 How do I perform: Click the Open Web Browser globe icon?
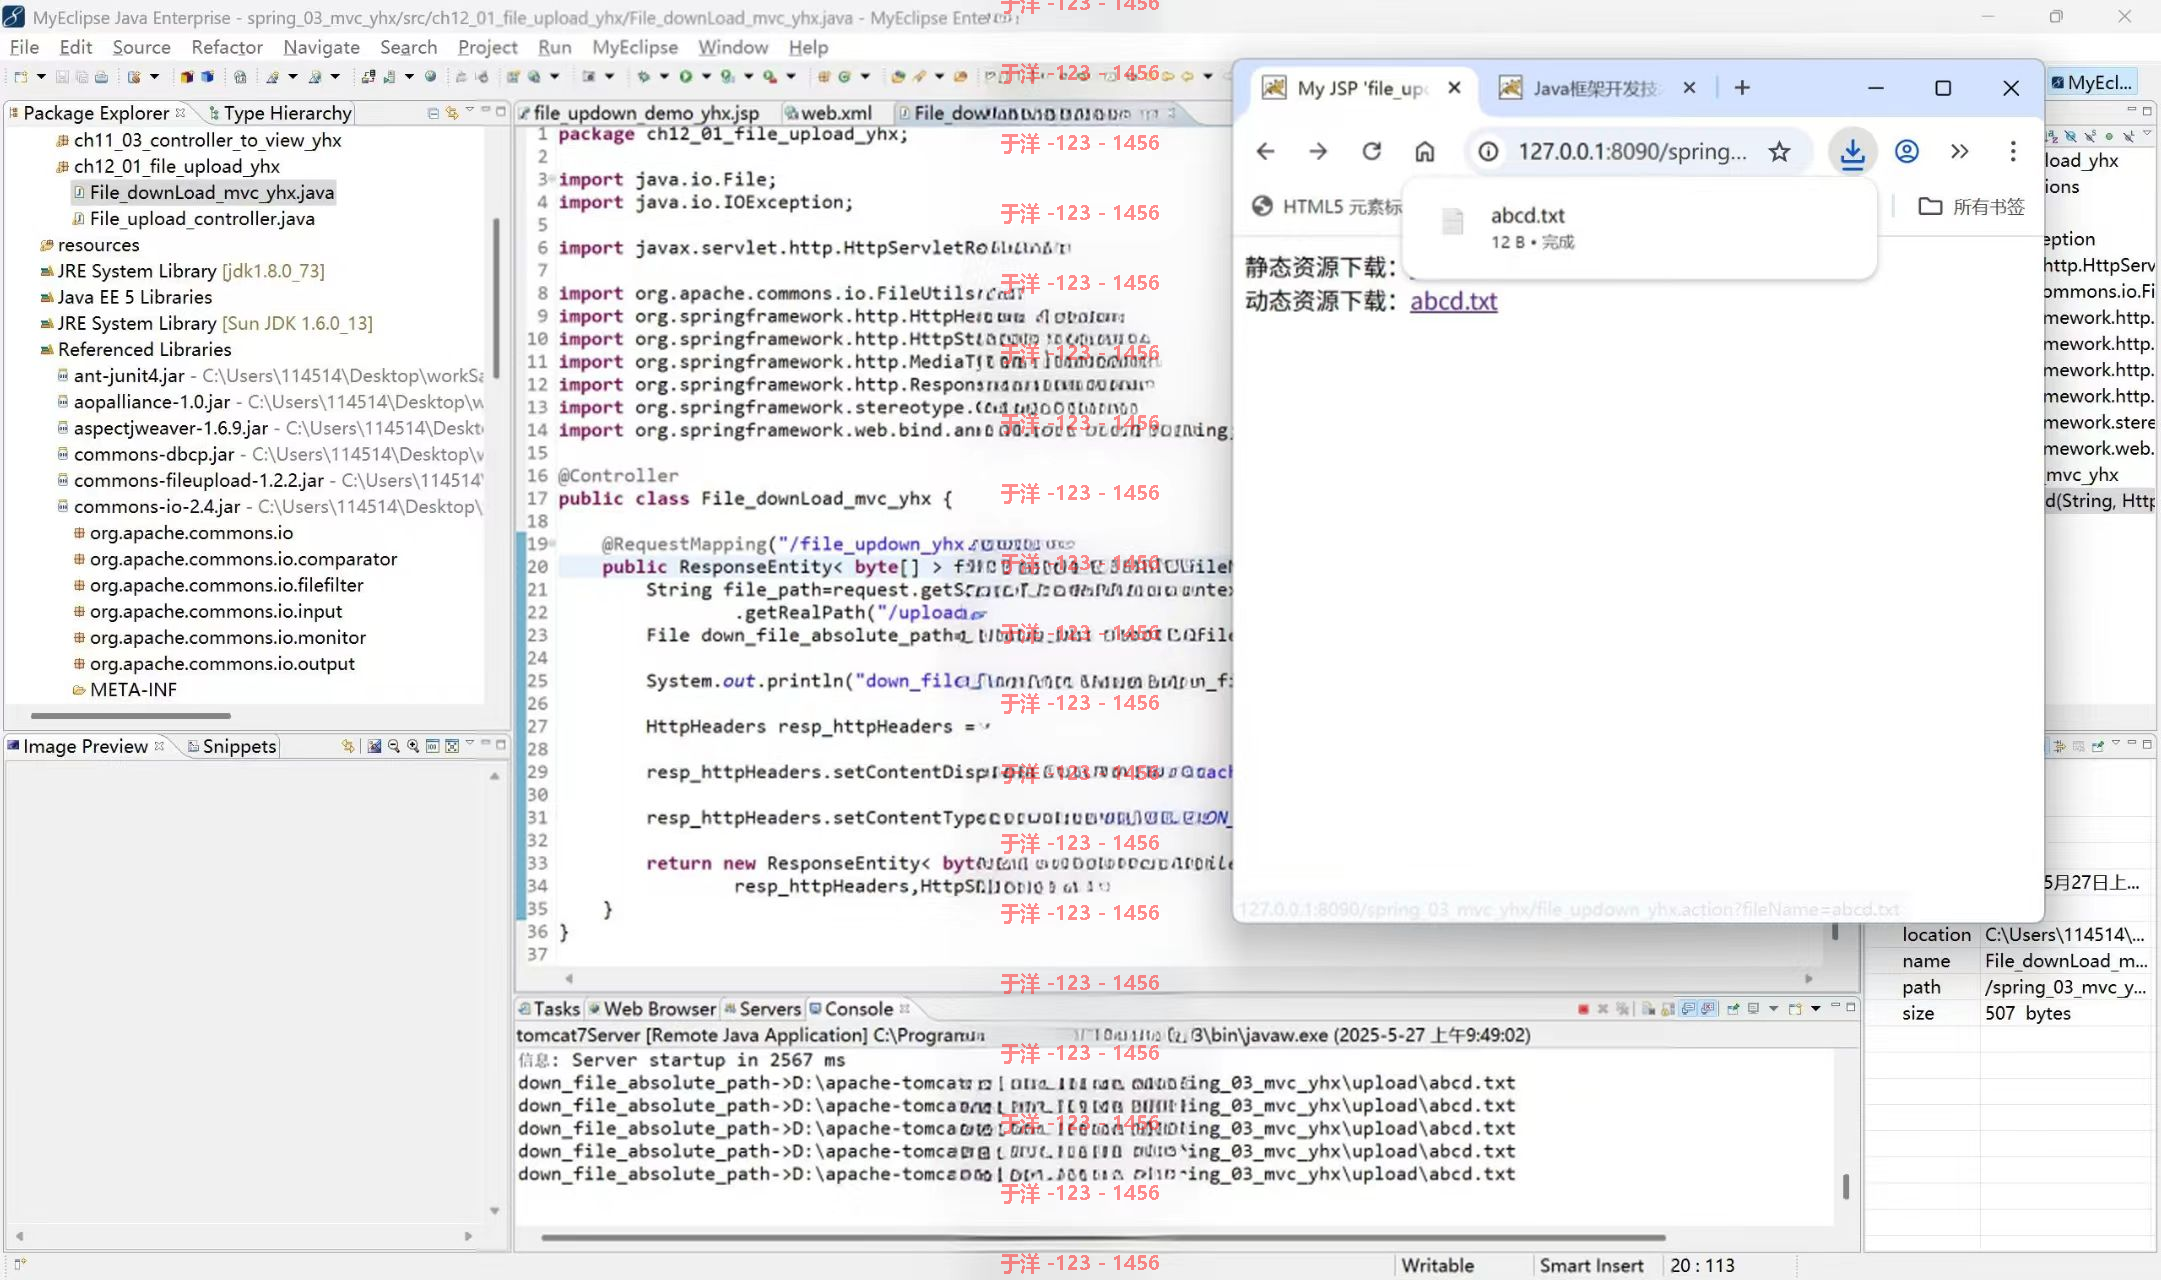431,76
